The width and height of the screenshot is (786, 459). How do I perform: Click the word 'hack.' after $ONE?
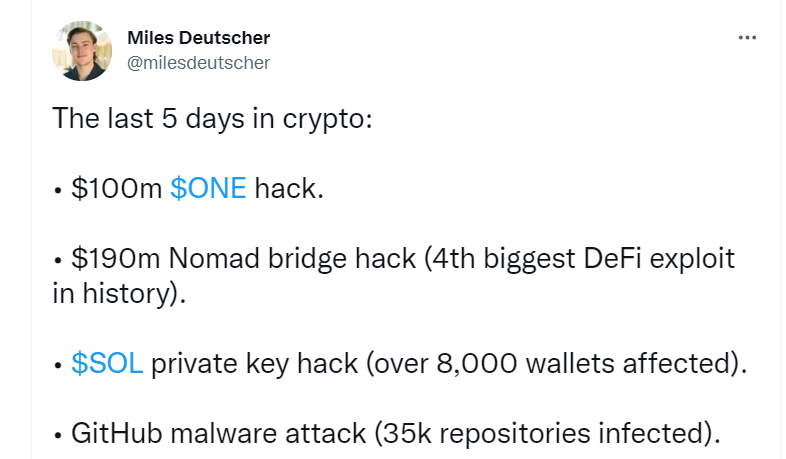click(289, 188)
